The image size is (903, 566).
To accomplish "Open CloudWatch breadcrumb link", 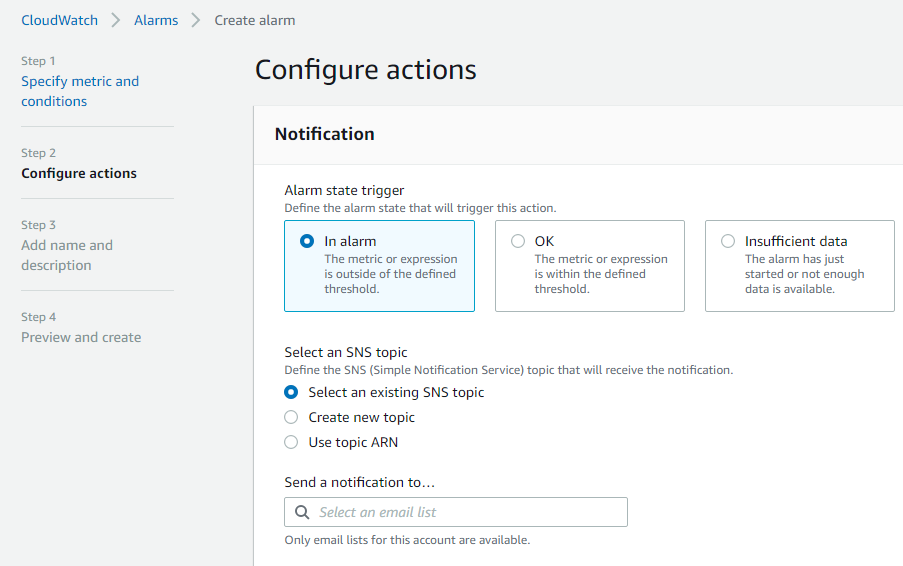I will (60, 20).
